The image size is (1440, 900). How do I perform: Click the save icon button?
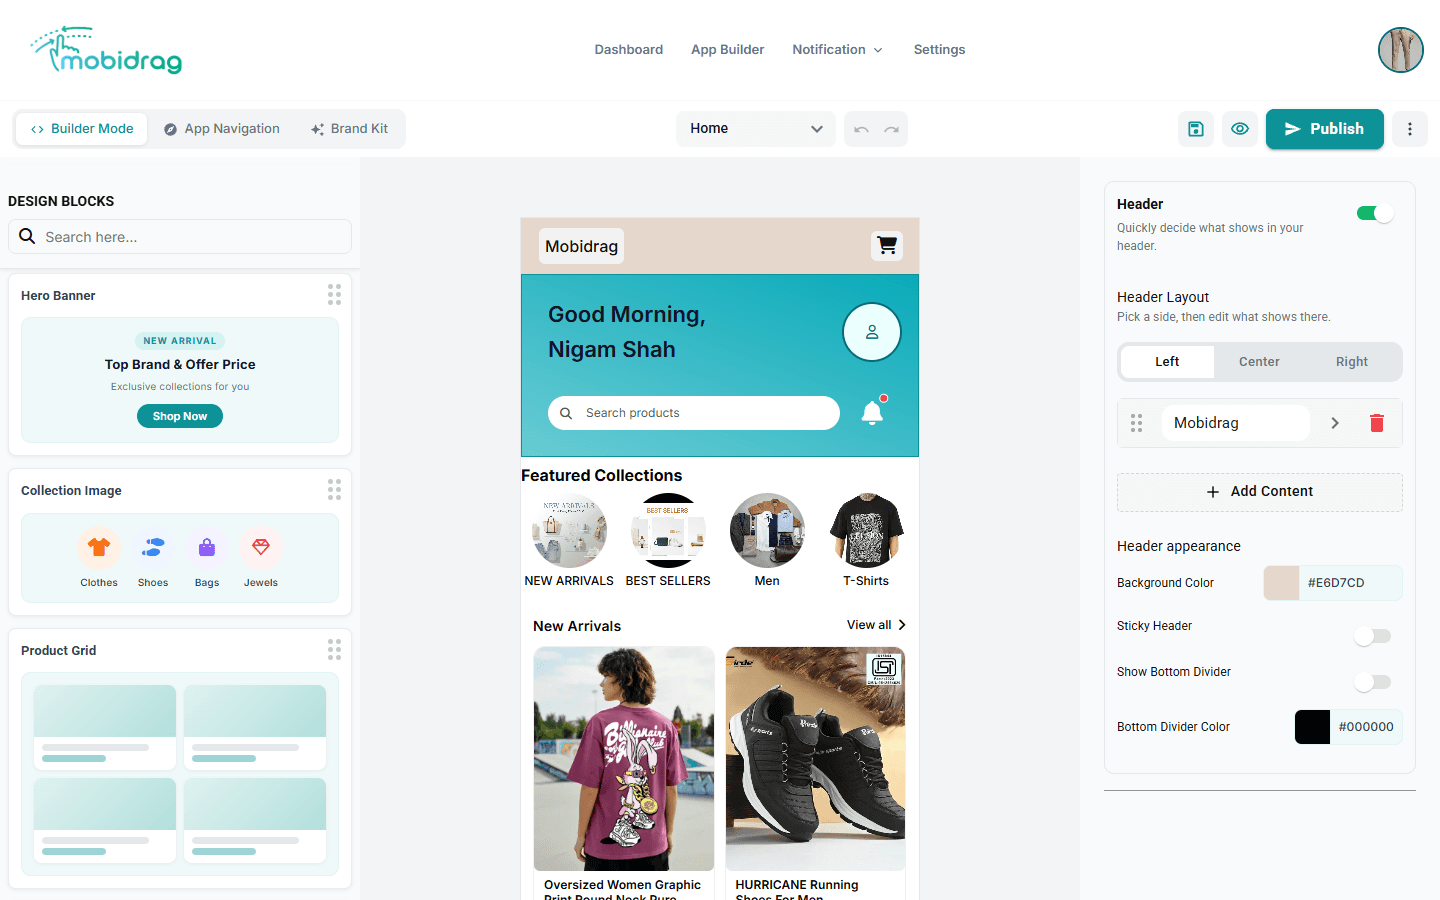point(1196,129)
